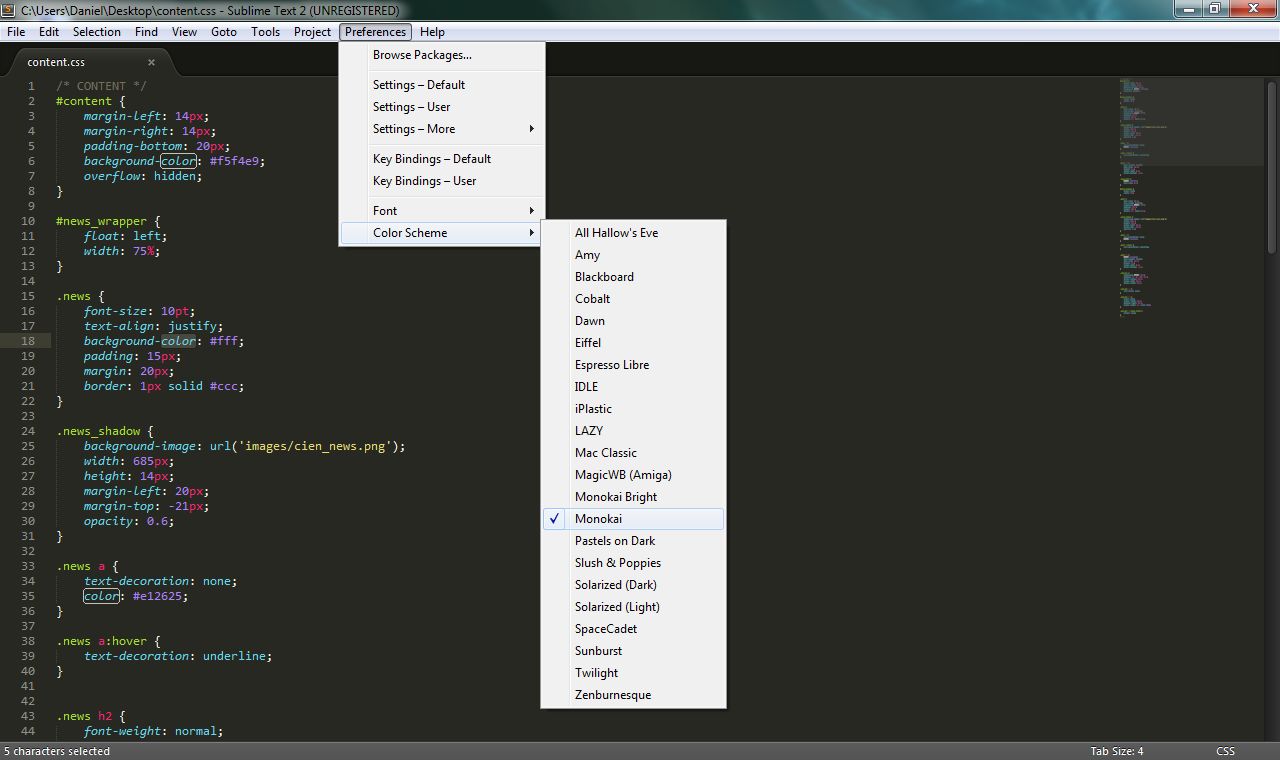The image size is (1280, 760).
Task: Open the Project menu
Action: pyautogui.click(x=313, y=32)
